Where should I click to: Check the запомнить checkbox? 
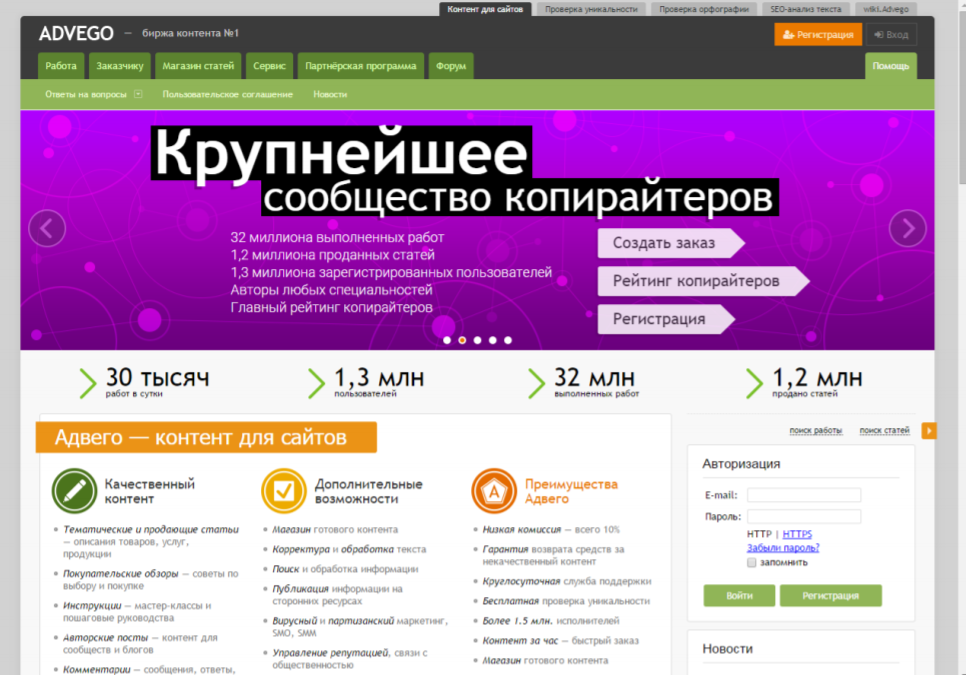point(752,562)
